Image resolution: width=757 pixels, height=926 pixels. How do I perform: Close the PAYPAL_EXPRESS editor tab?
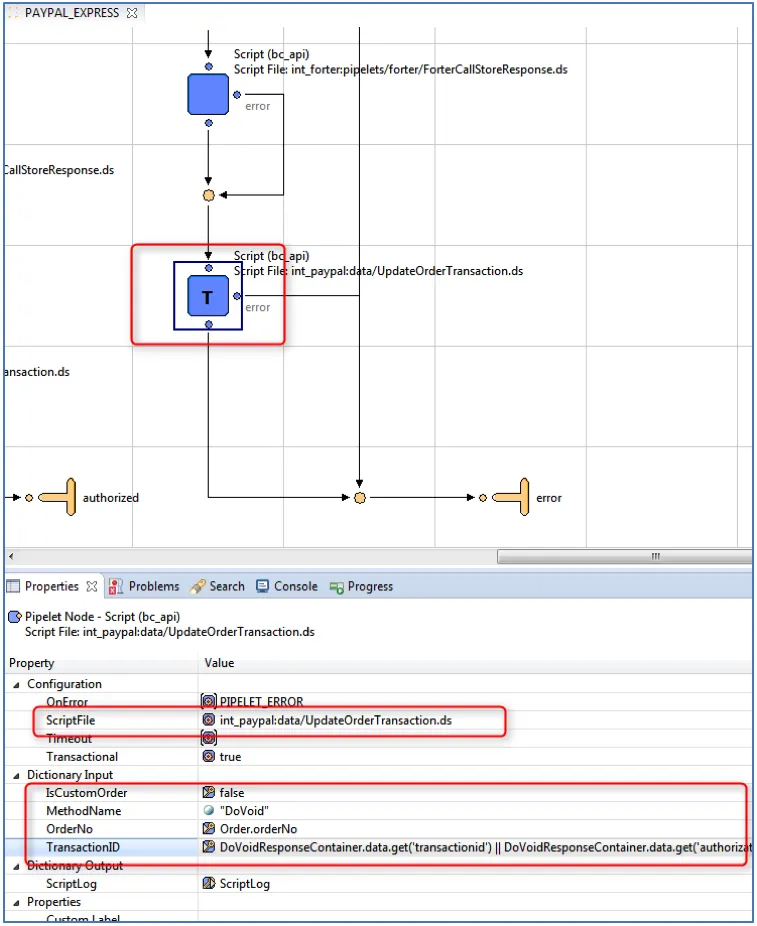(132, 13)
